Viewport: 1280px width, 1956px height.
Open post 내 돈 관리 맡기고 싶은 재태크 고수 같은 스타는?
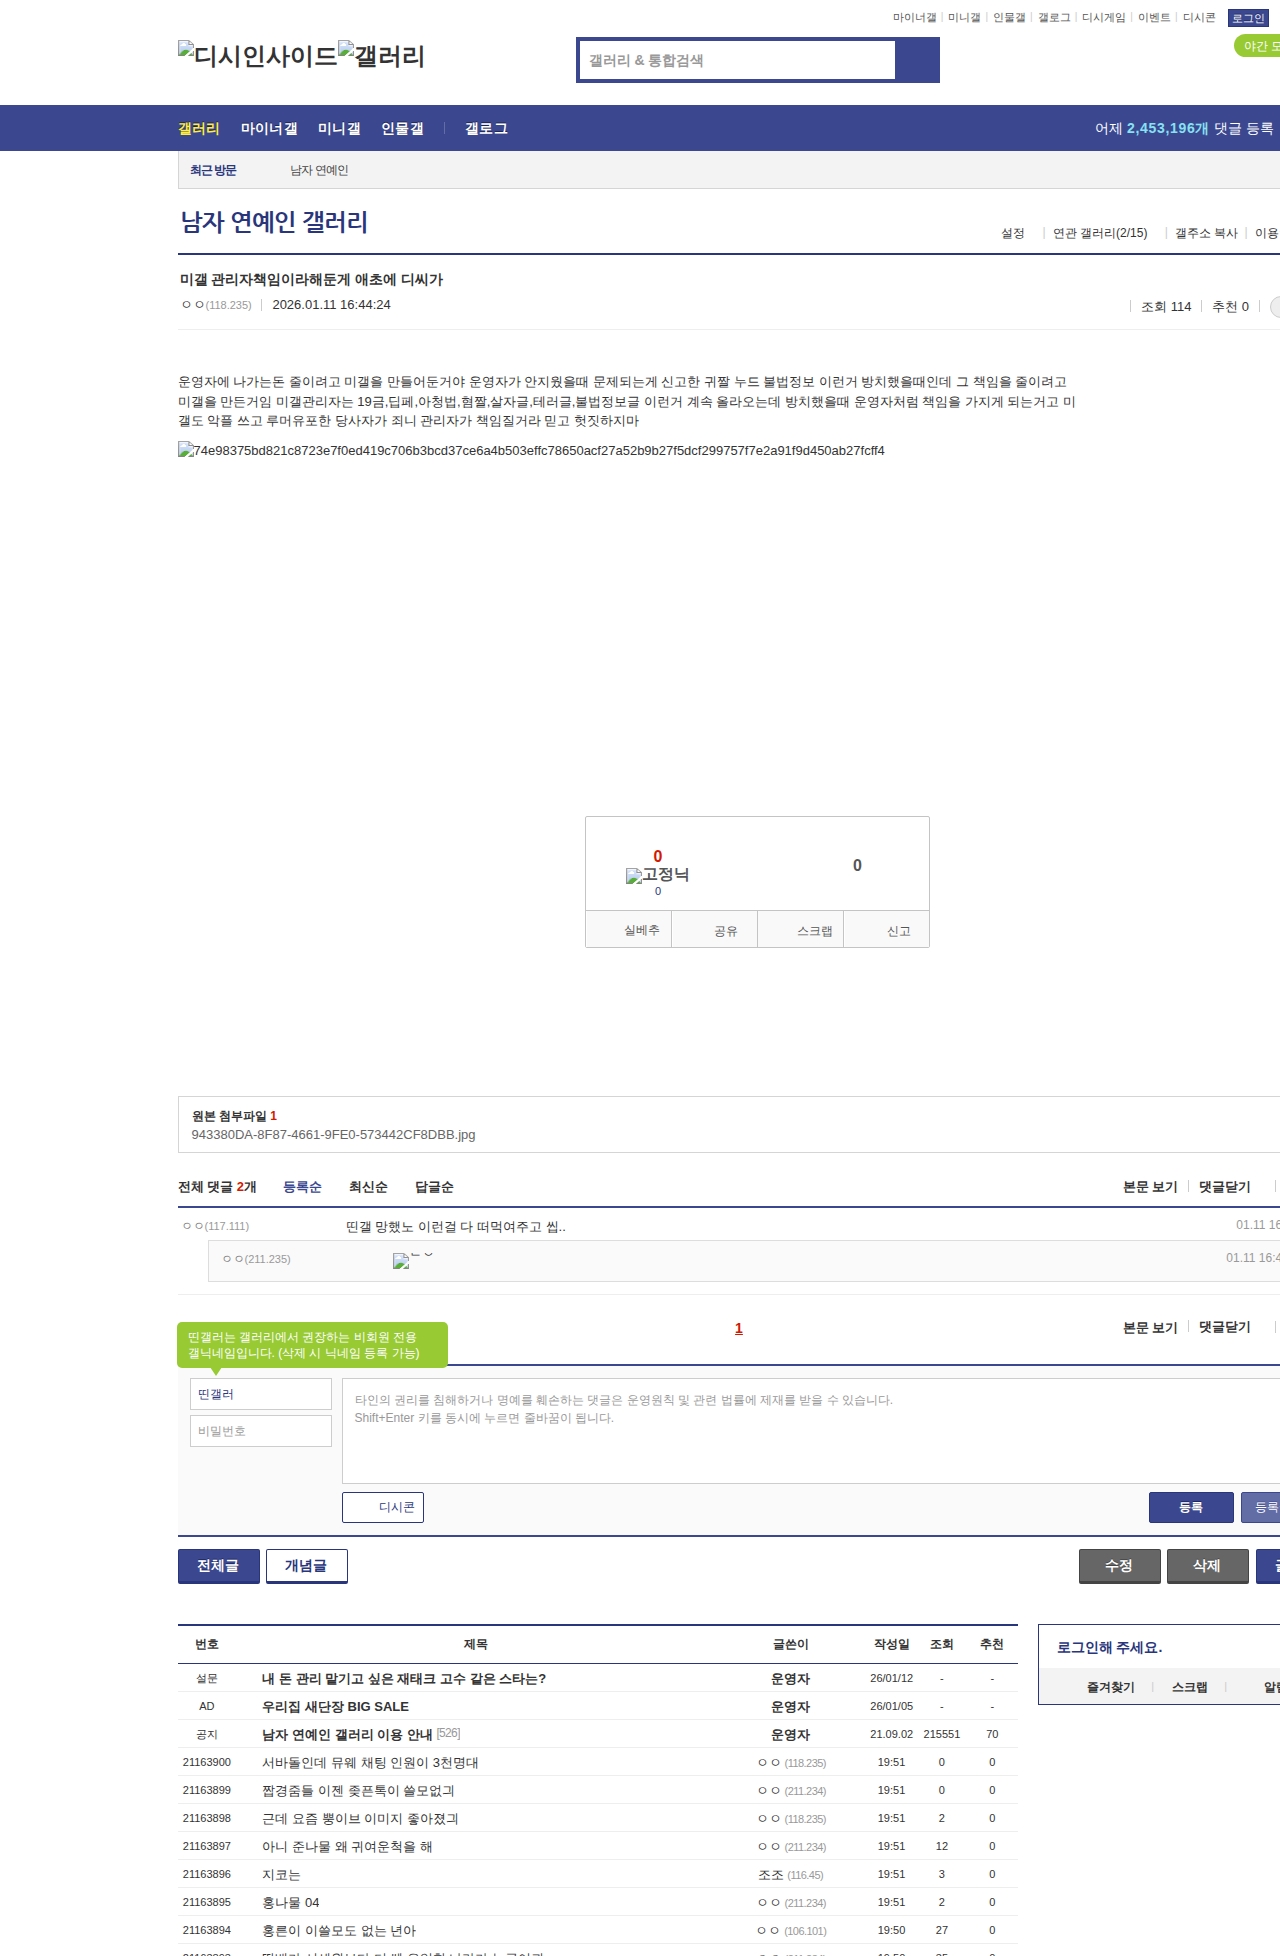pyautogui.click(x=404, y=1679)
